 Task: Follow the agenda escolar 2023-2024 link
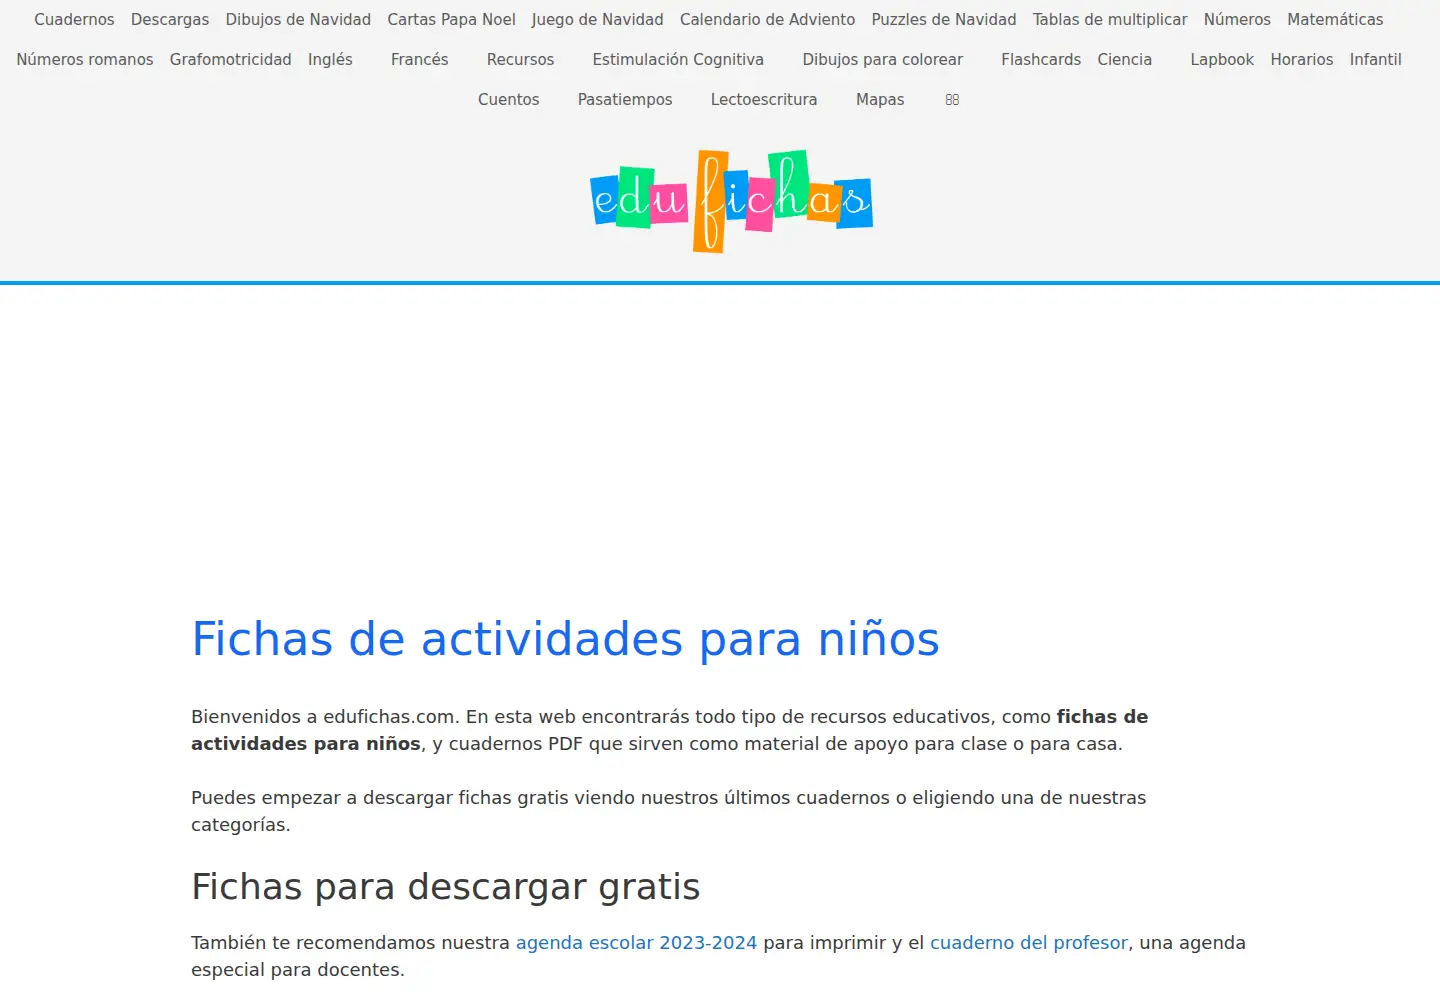click(x=637, y=943)
